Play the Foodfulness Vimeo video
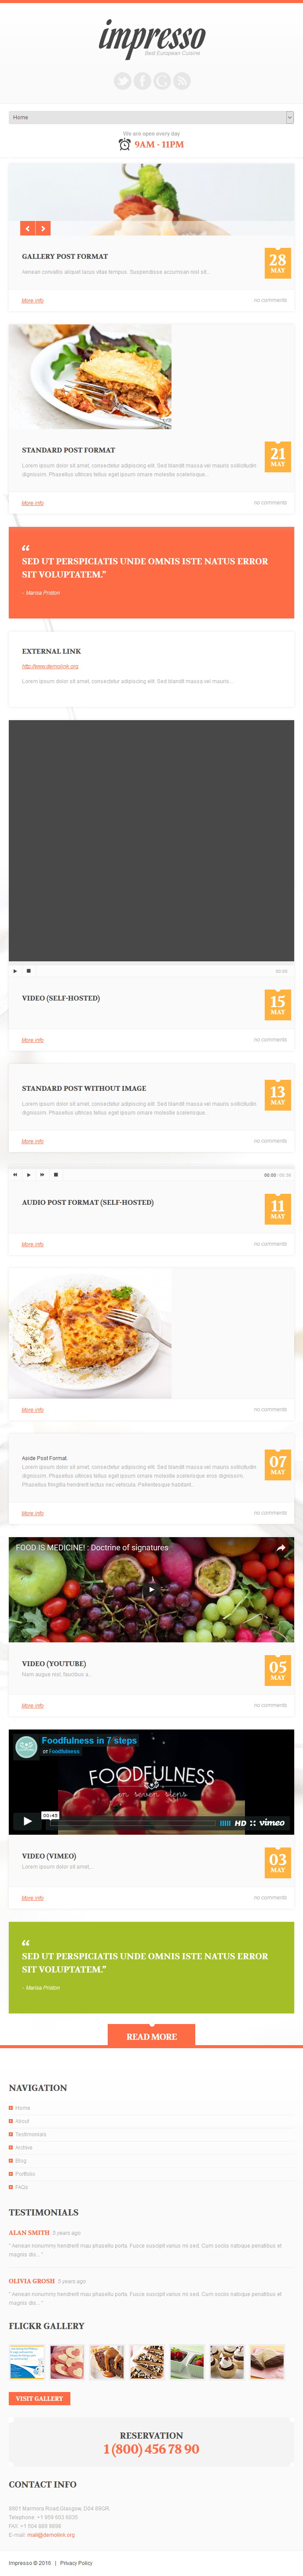The width and height of the screenshot is (303, 2576). [x=27, y=1820]
